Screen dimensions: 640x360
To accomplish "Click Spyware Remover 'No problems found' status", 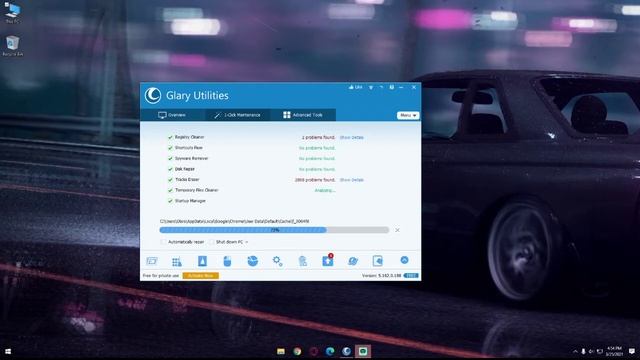I will pyautogui.click(x=317, y=159).
